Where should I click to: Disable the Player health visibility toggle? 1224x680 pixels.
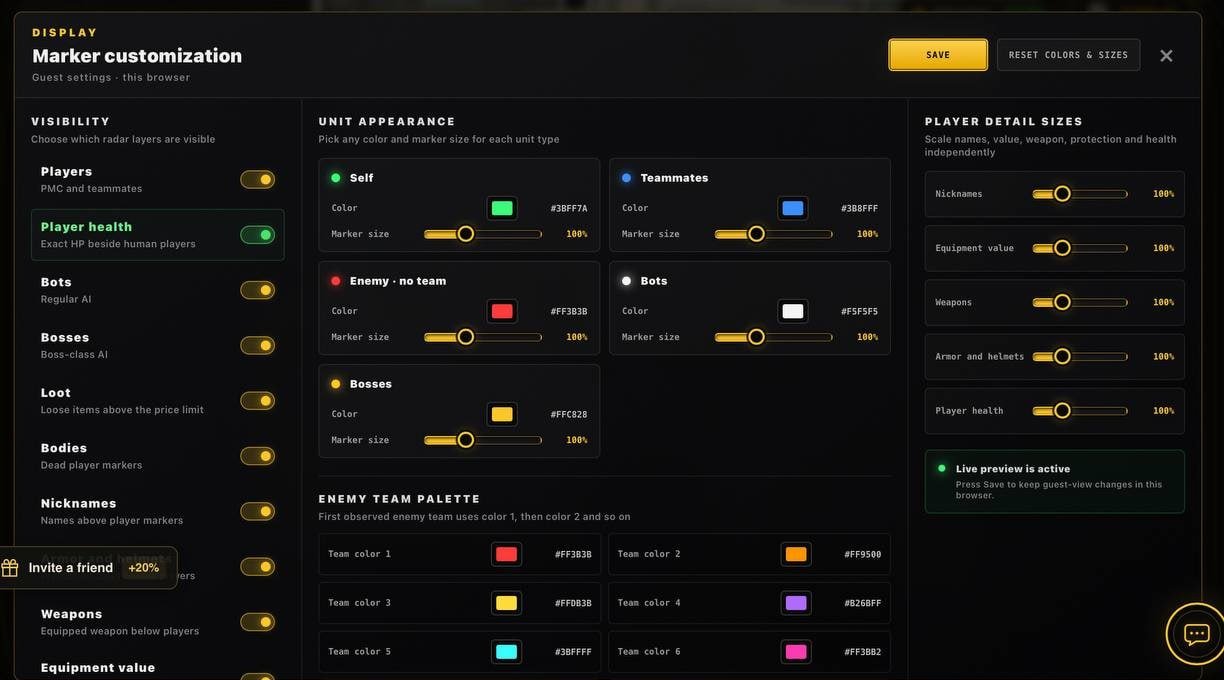tap(257, 235)
